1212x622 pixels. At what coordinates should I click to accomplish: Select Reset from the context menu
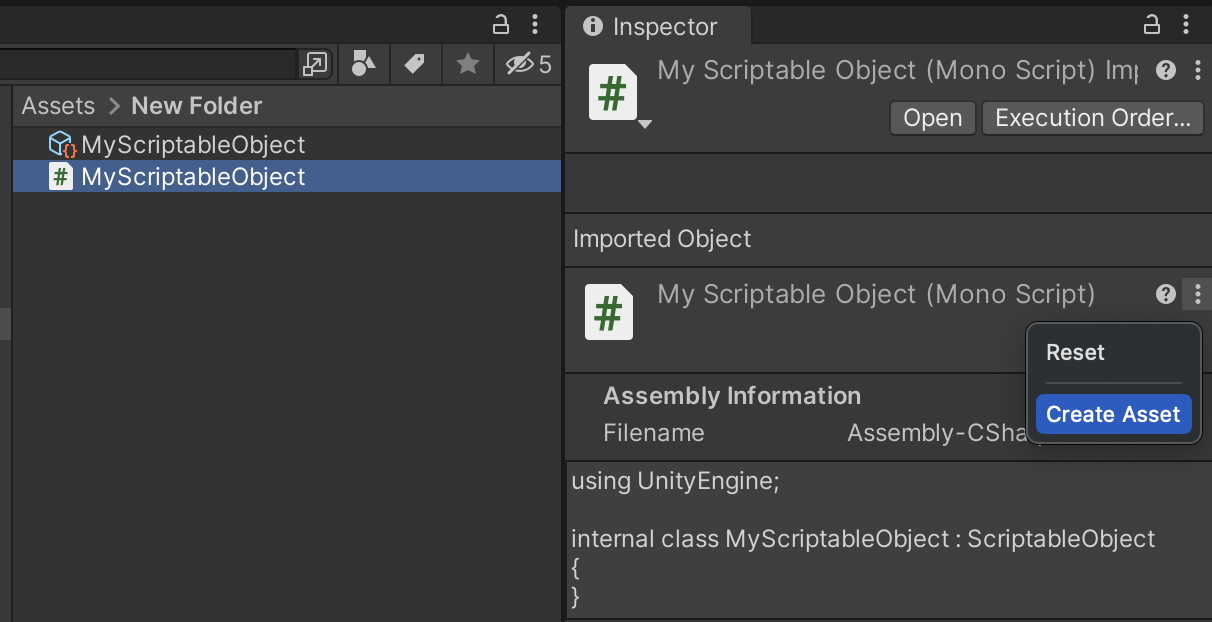coord(1075,353)
